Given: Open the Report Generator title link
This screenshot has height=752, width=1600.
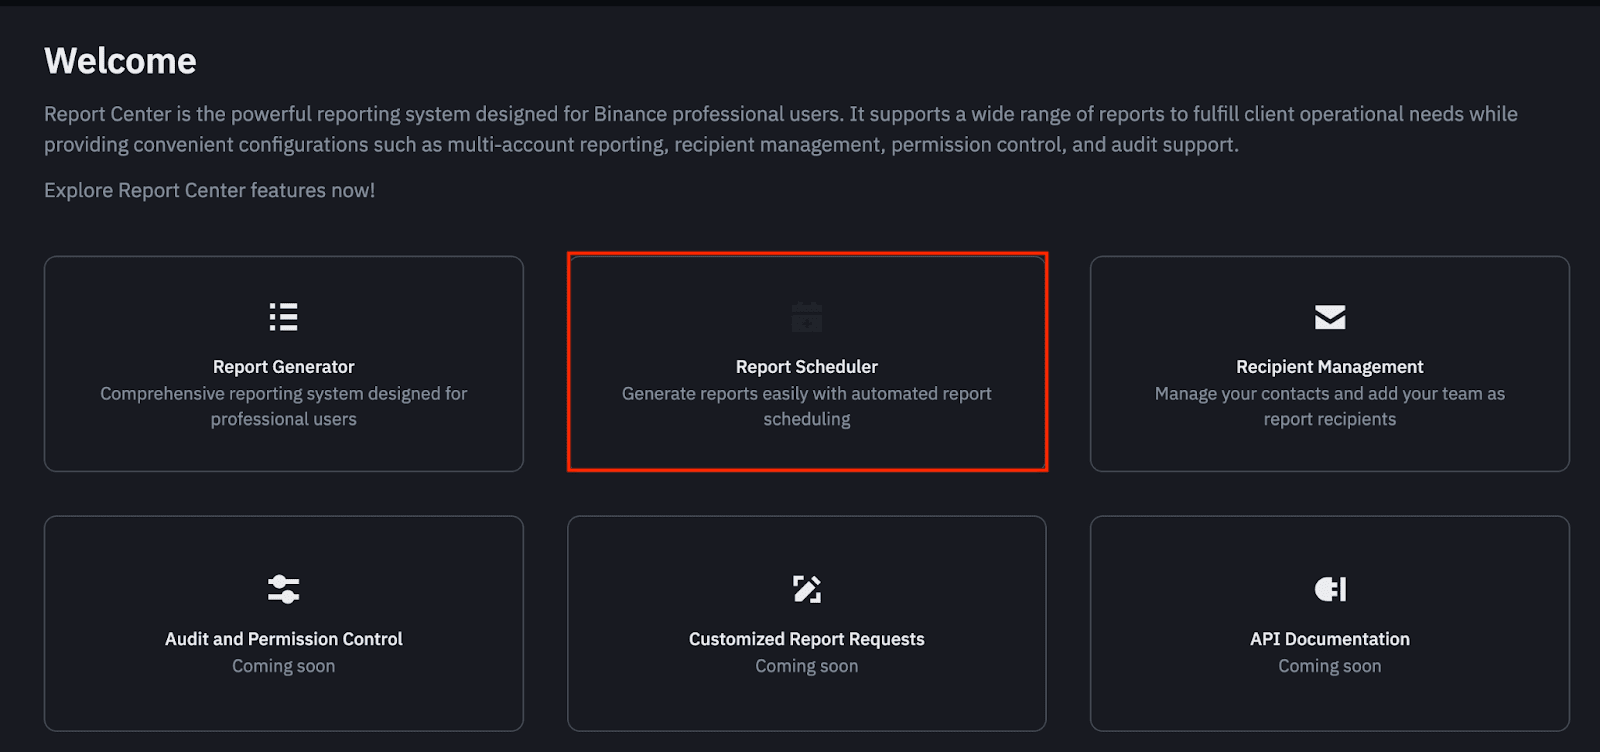Looking at the screenshot, I should click(x=283, y=367).
